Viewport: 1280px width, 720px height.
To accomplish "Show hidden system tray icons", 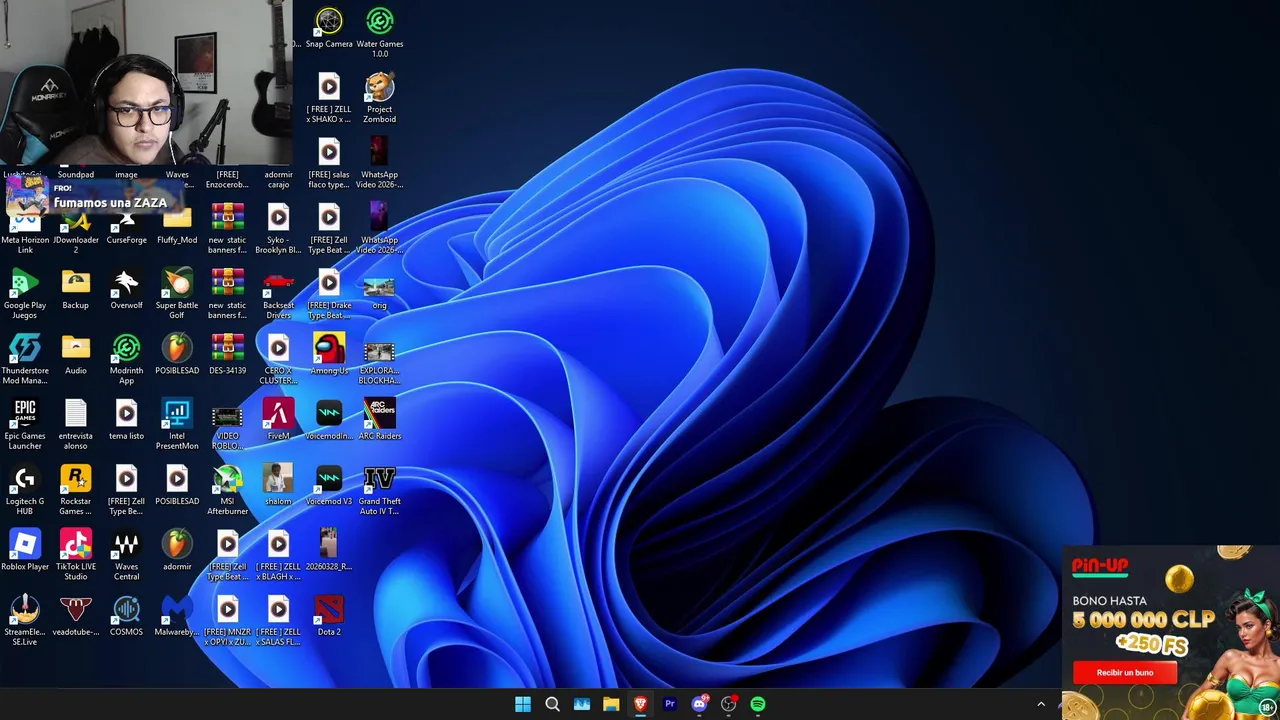I will coord(1041,704).
